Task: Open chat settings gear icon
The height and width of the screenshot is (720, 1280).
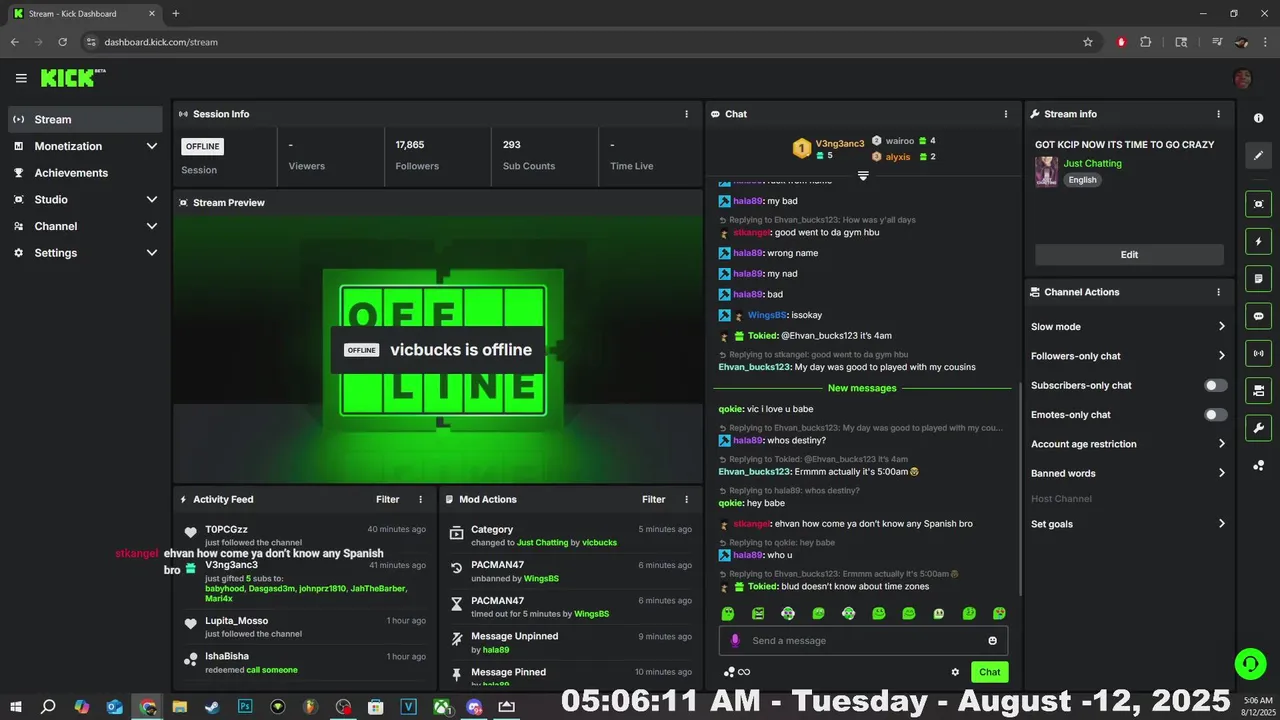Action: coord(955,672)
